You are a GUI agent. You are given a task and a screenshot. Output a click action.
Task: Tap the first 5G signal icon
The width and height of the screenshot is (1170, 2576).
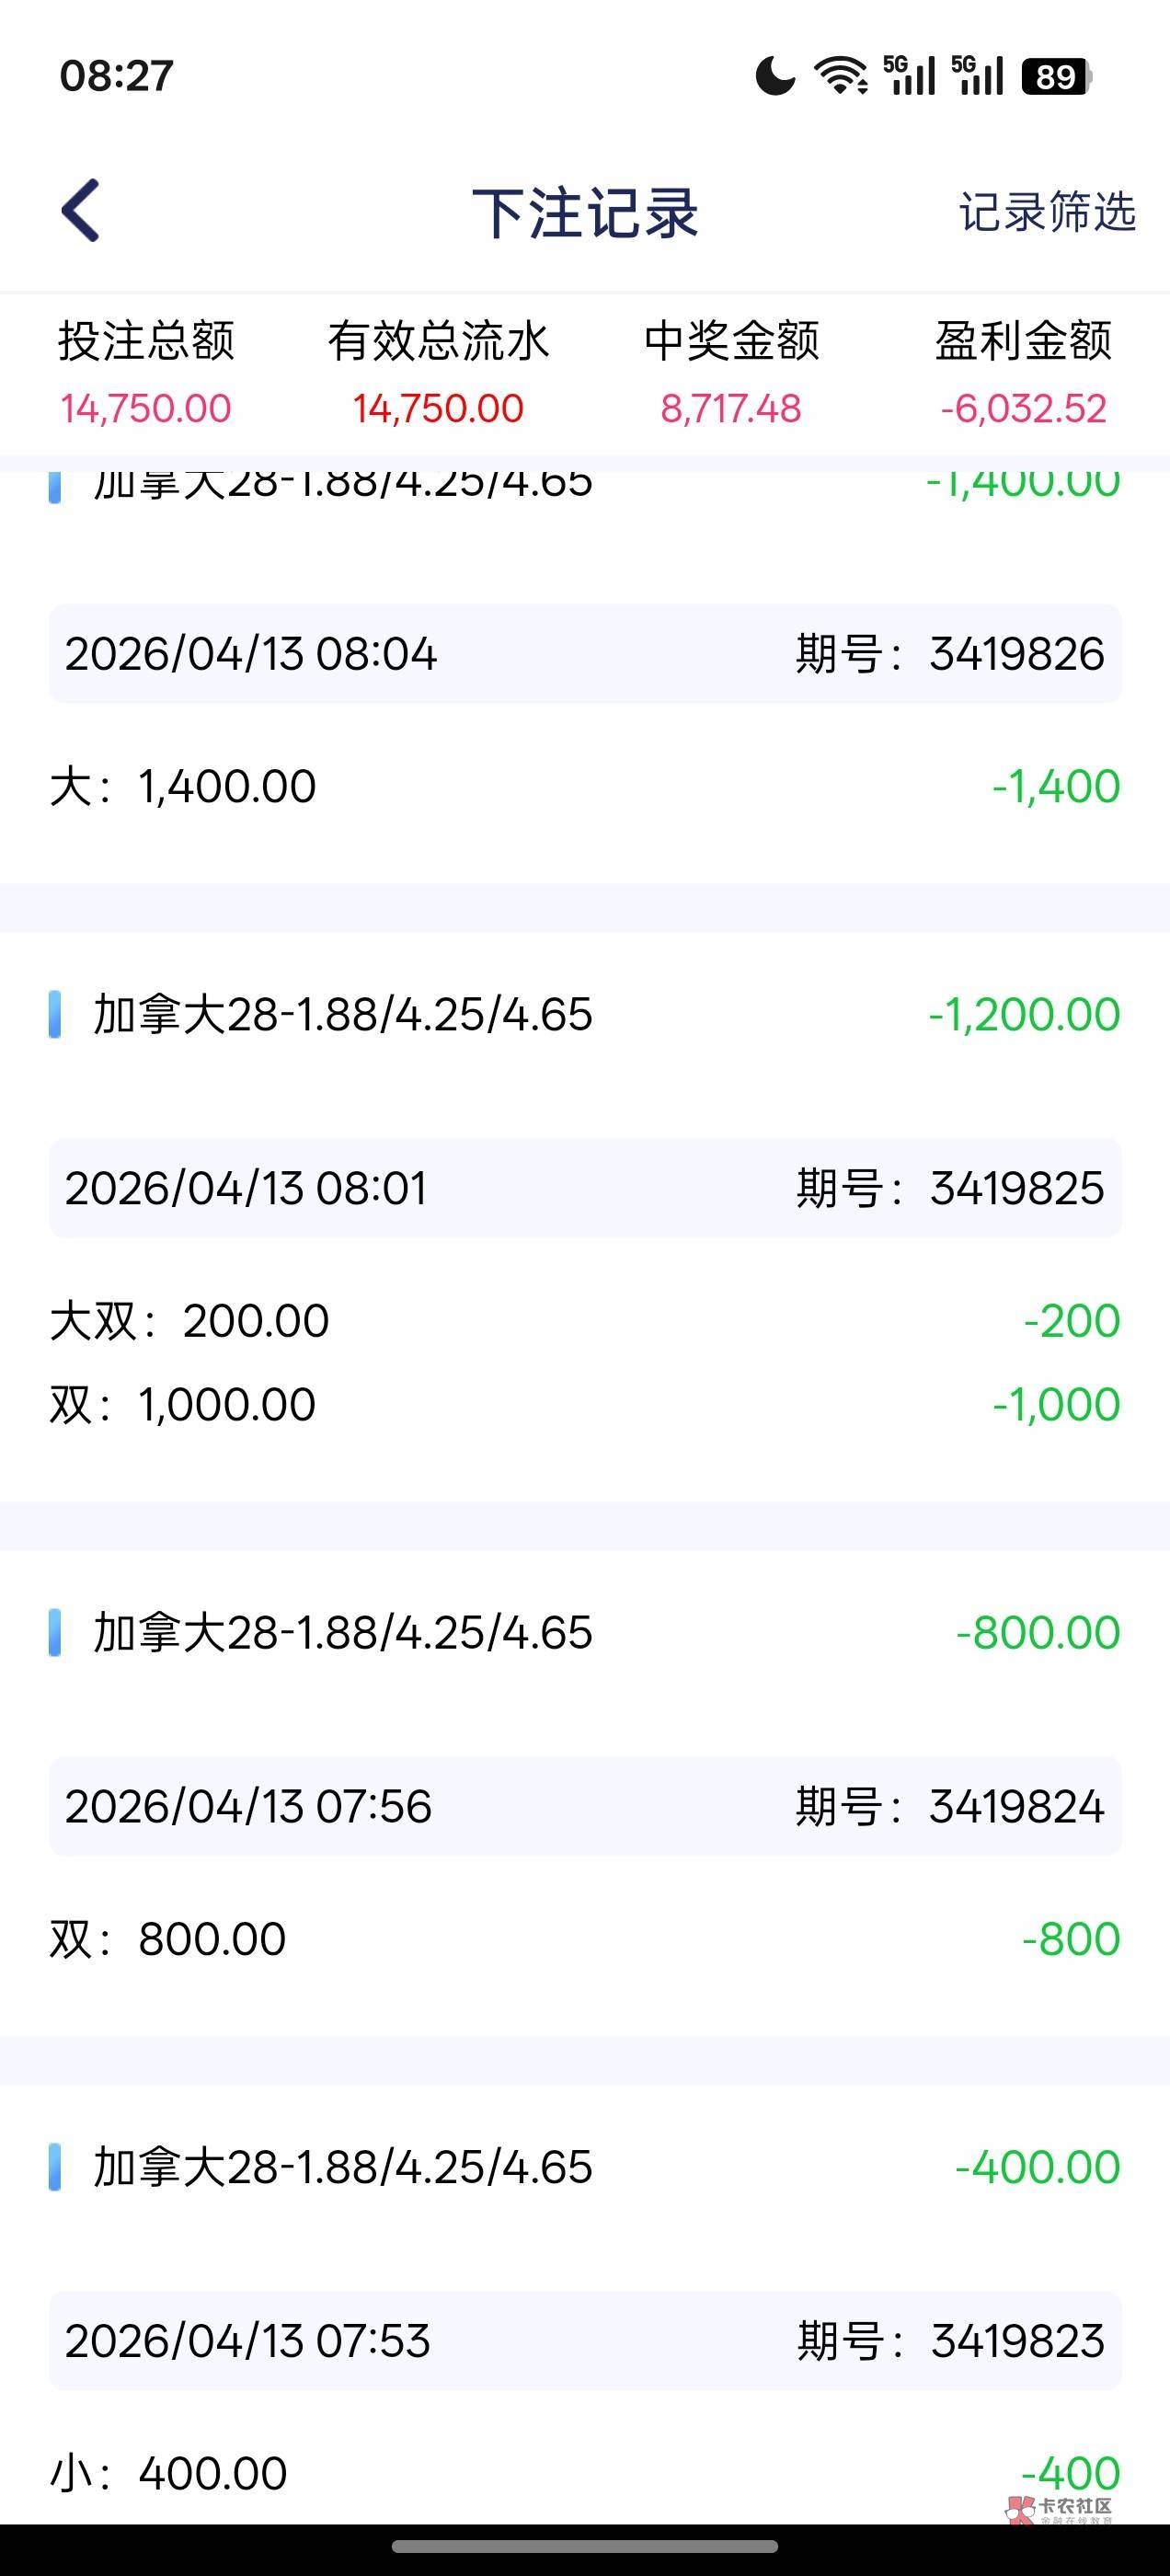(x=909, y=76)
